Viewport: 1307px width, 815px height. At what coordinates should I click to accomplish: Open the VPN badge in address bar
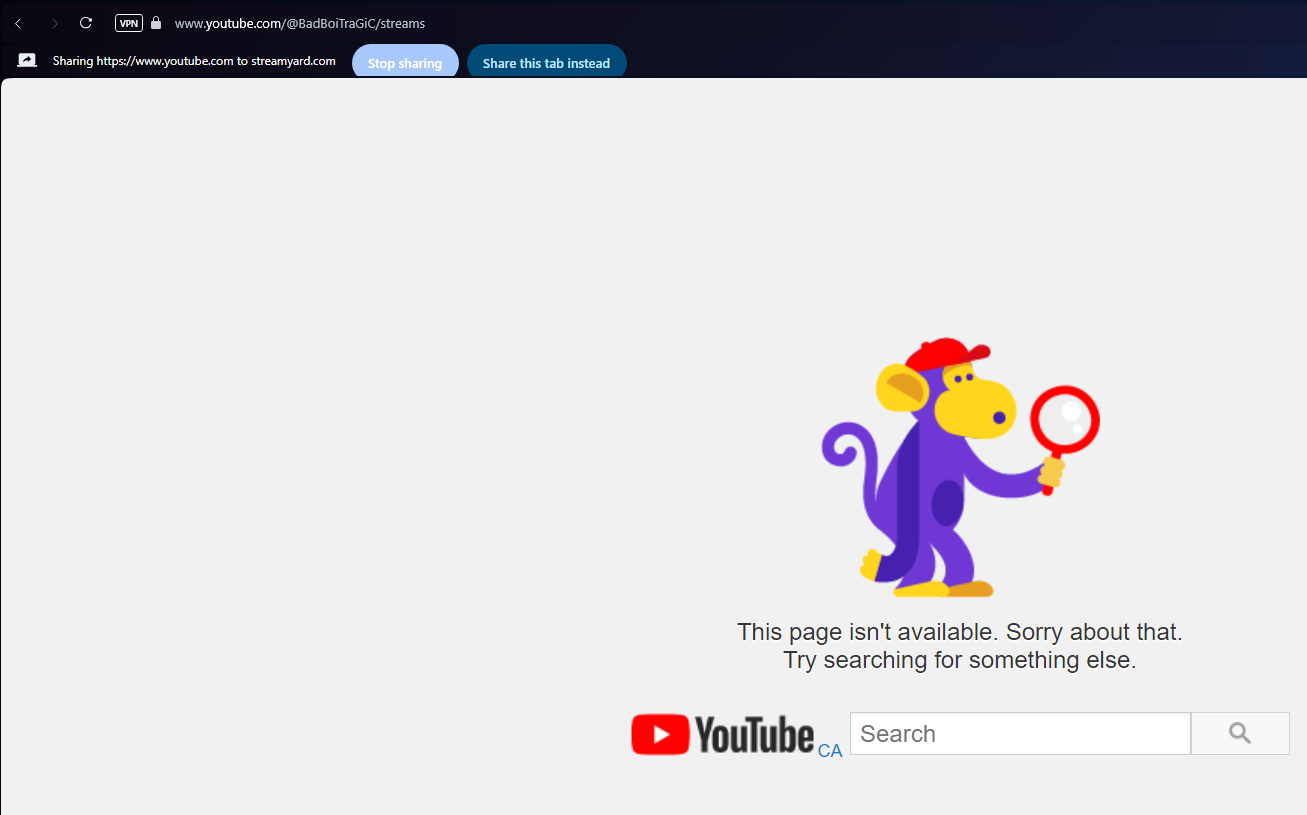[x=129, y=23]
